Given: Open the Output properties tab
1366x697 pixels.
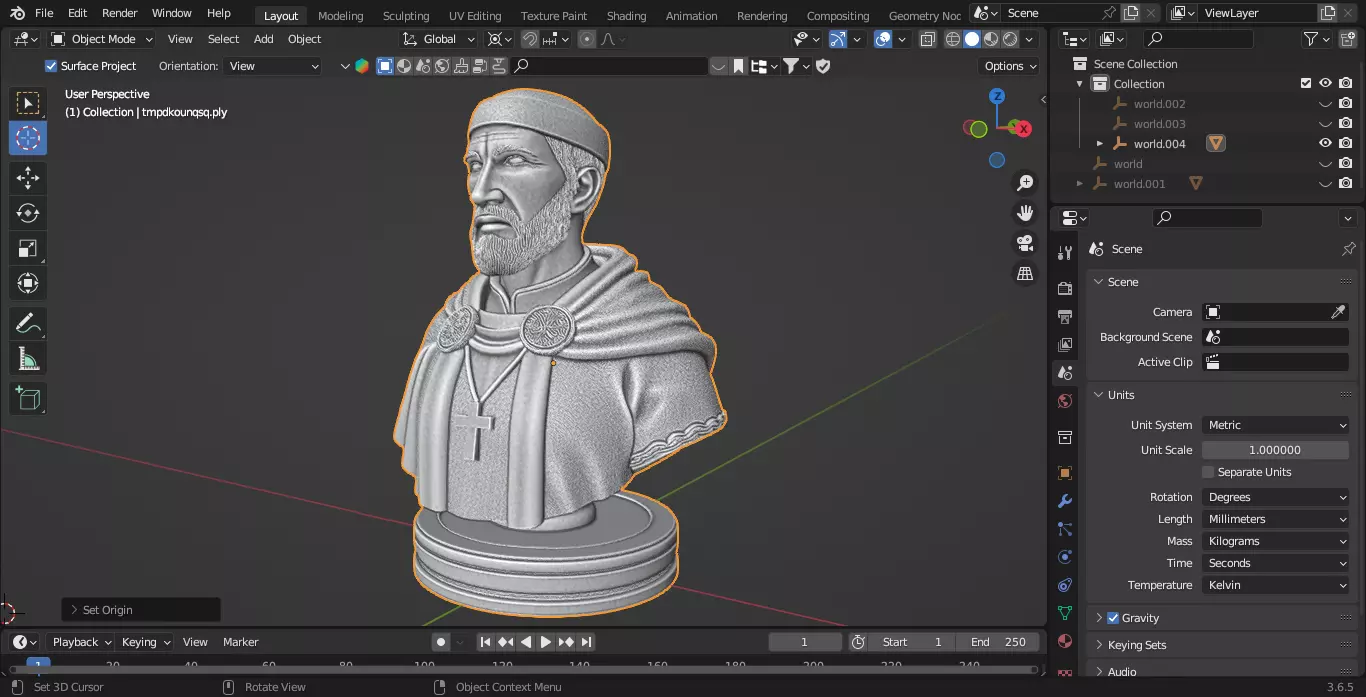Looking at the screenshot, I should [x=1065, y=317].
